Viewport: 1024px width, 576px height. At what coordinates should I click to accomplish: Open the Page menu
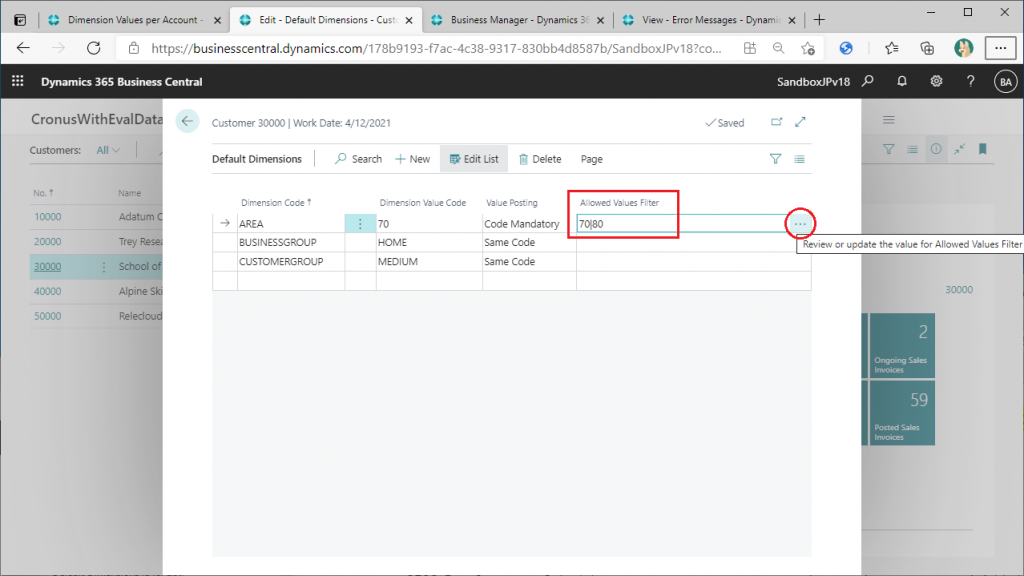(592, 159)
